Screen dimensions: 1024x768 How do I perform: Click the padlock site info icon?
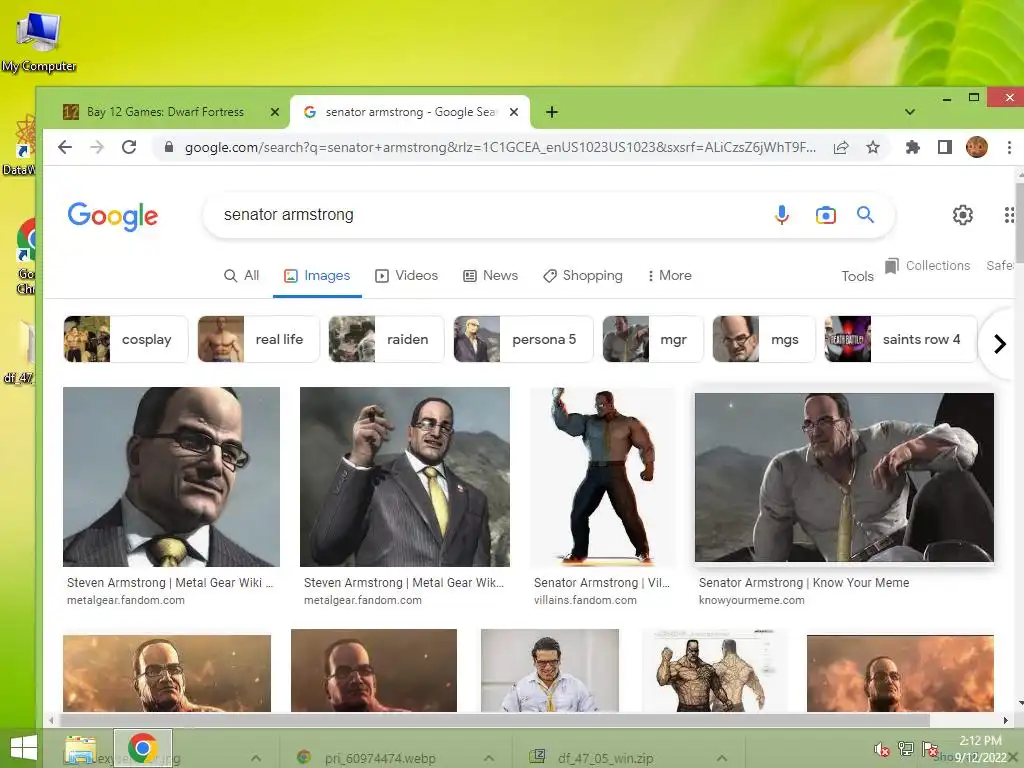click(x=168, y=147)
